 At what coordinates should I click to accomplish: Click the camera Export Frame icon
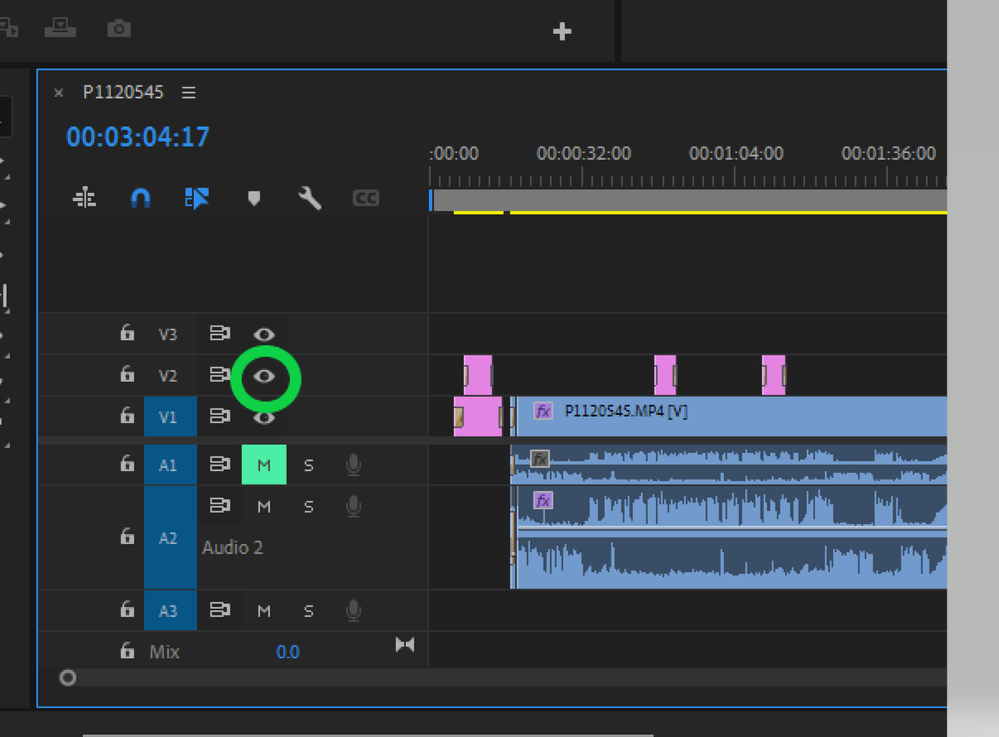point(119,29)
